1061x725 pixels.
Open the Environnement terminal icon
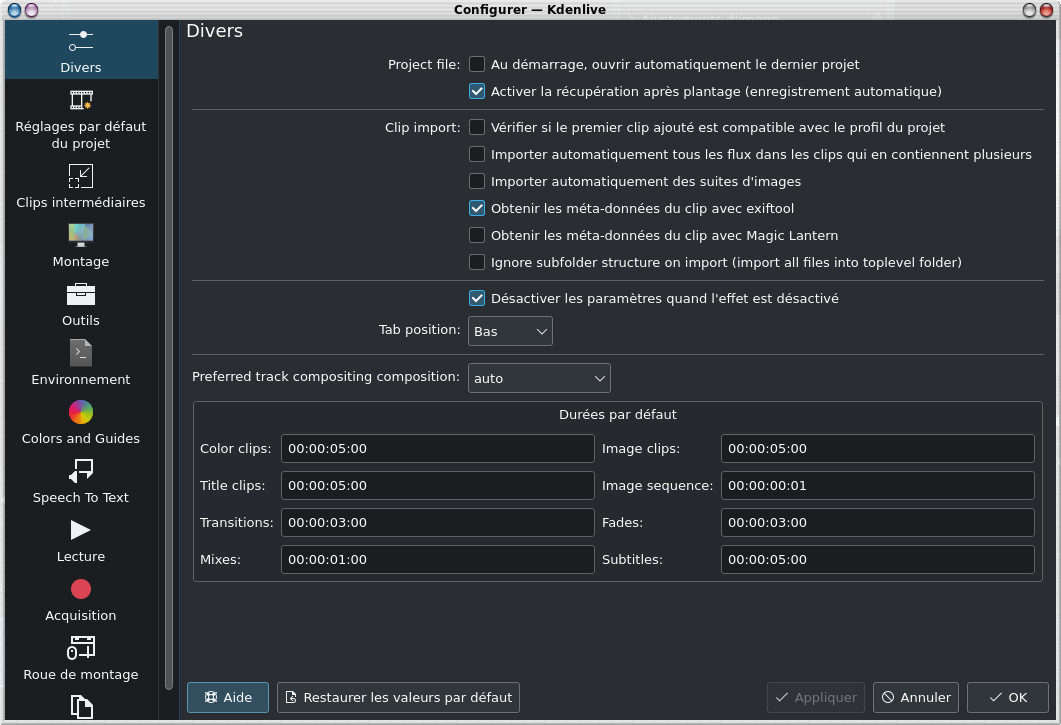tap(81, 353)
